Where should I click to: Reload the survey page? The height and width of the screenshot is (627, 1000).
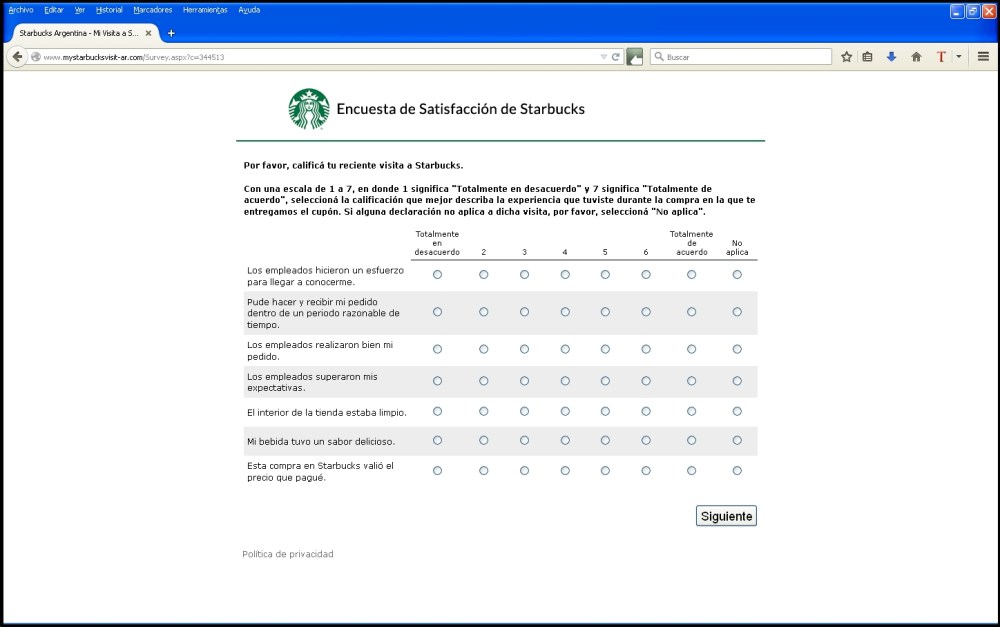click(616, 56)
